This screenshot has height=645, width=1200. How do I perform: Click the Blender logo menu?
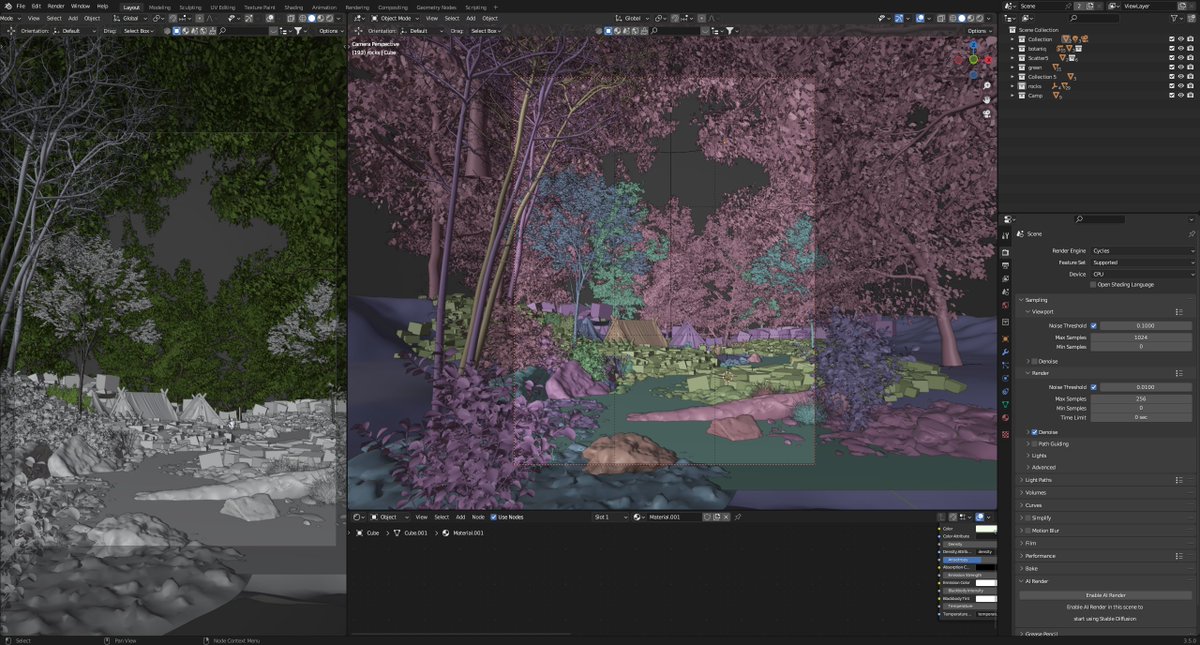coord(6,6)
